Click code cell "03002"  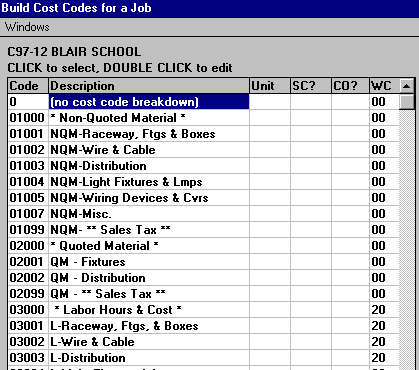pos(28,342)
